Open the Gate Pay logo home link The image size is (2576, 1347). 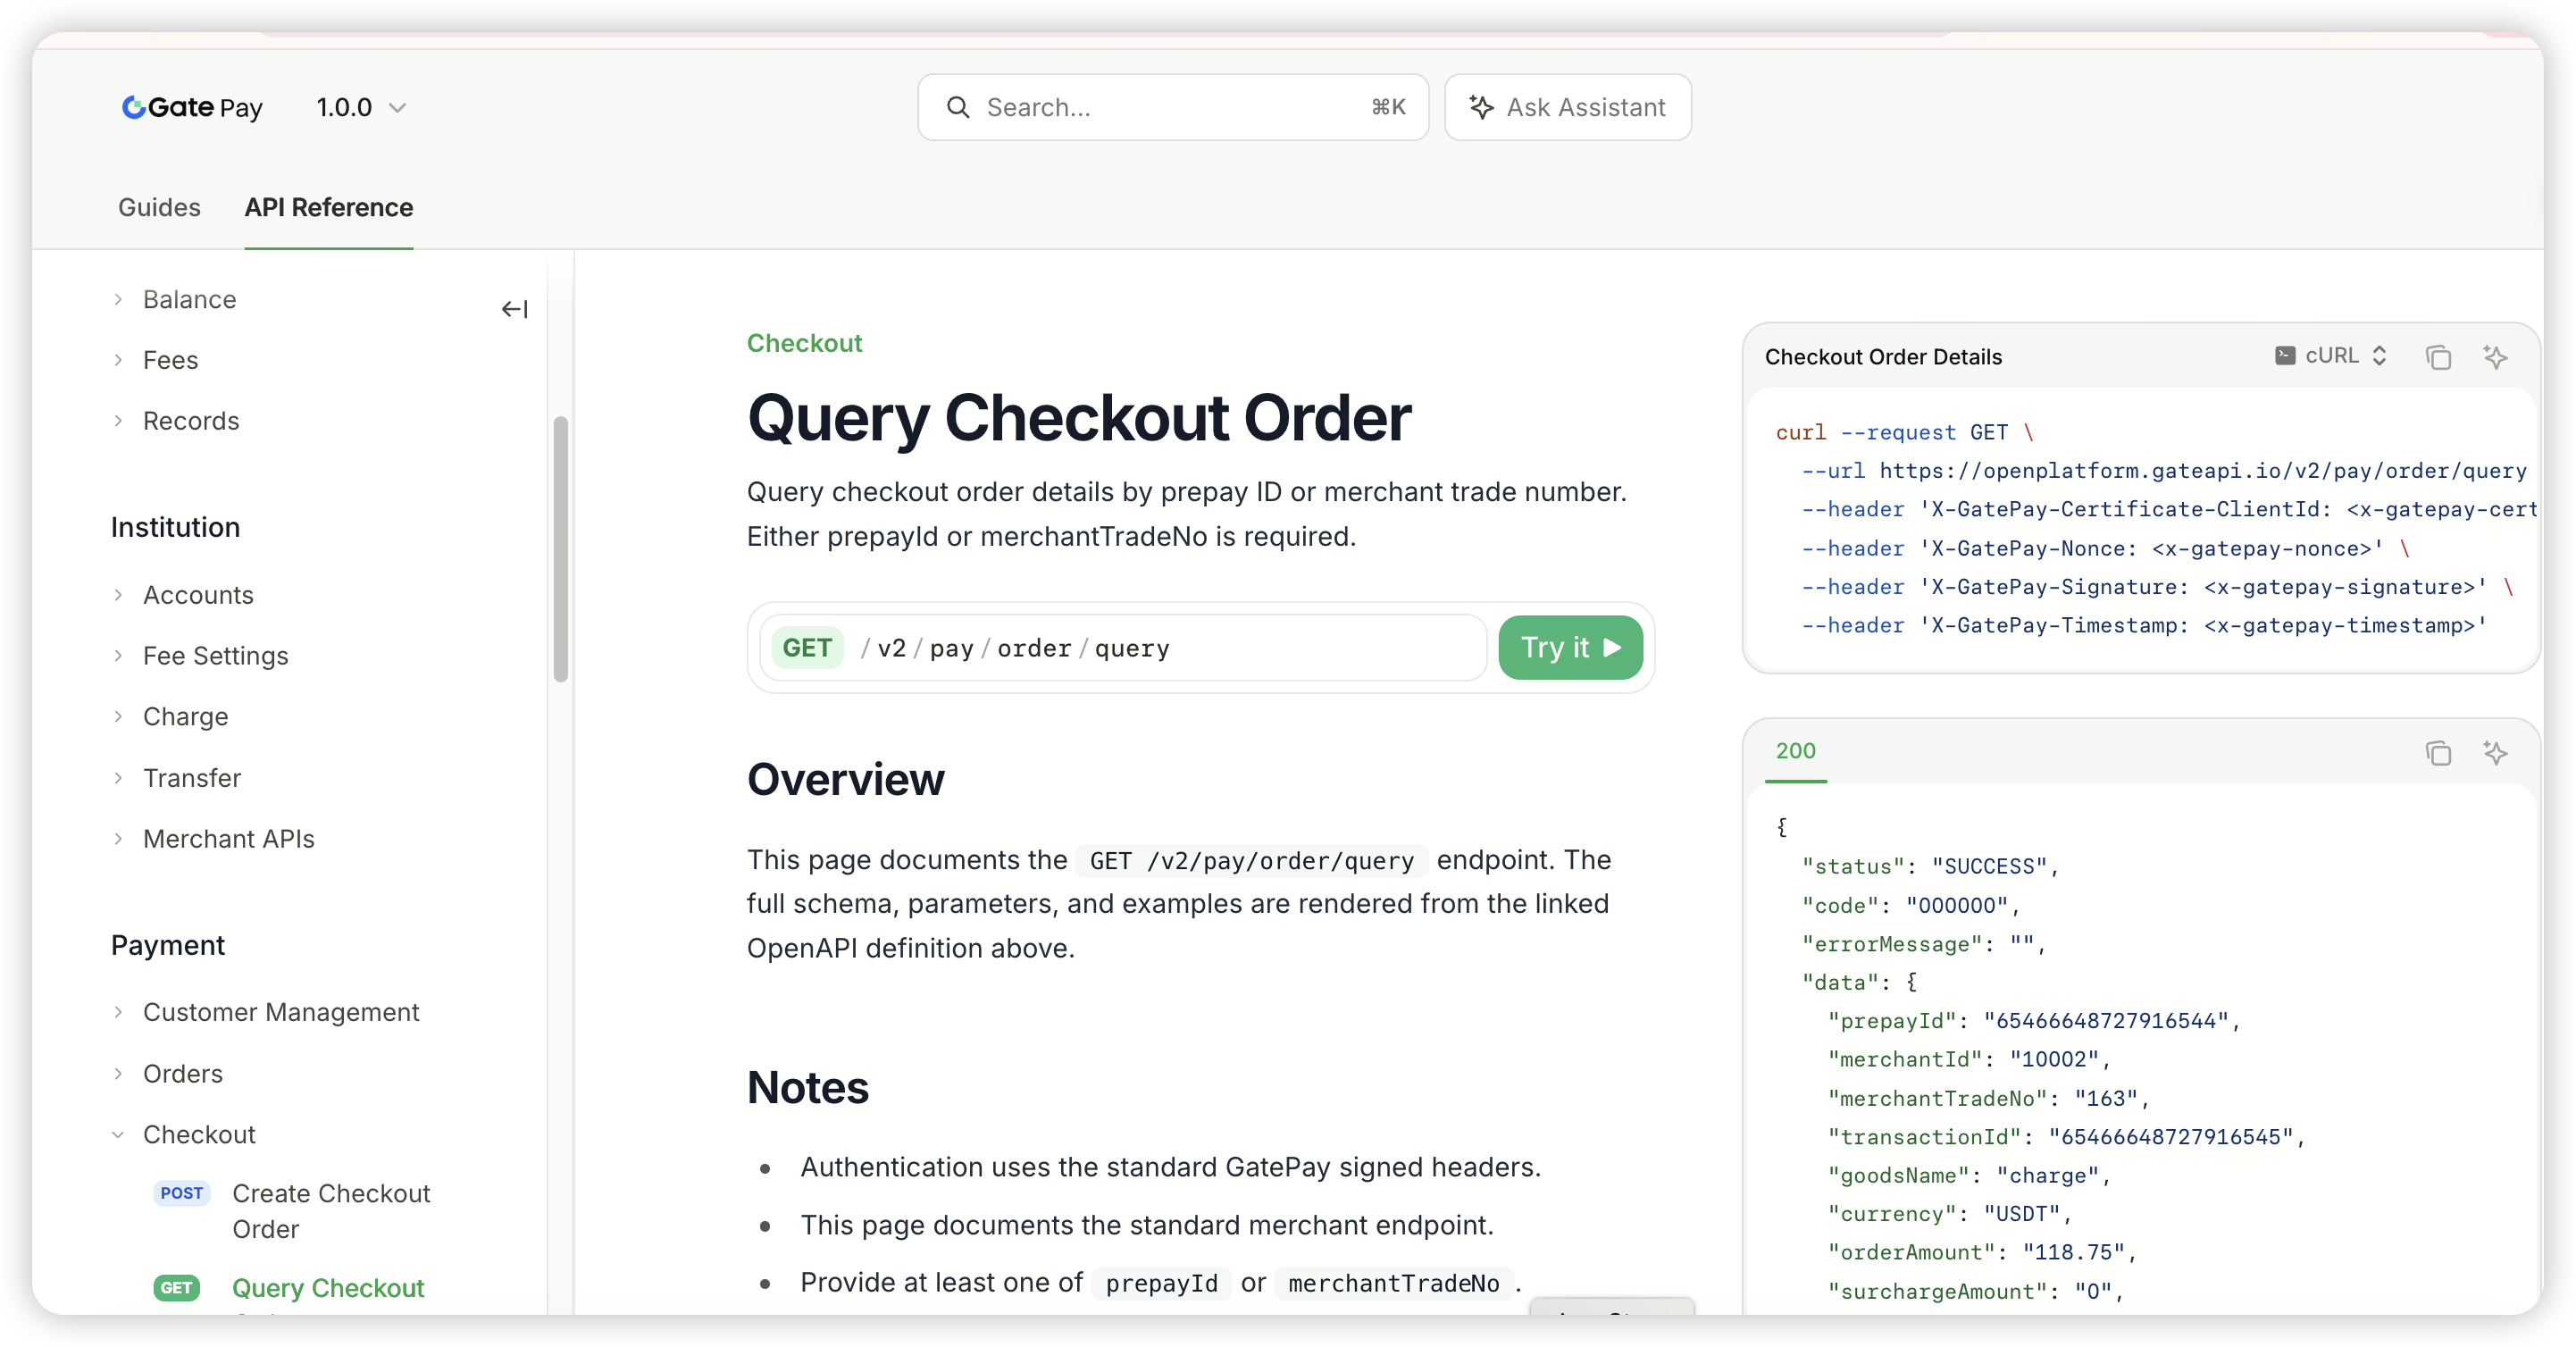pyautogui.click(x=192, y=107)
